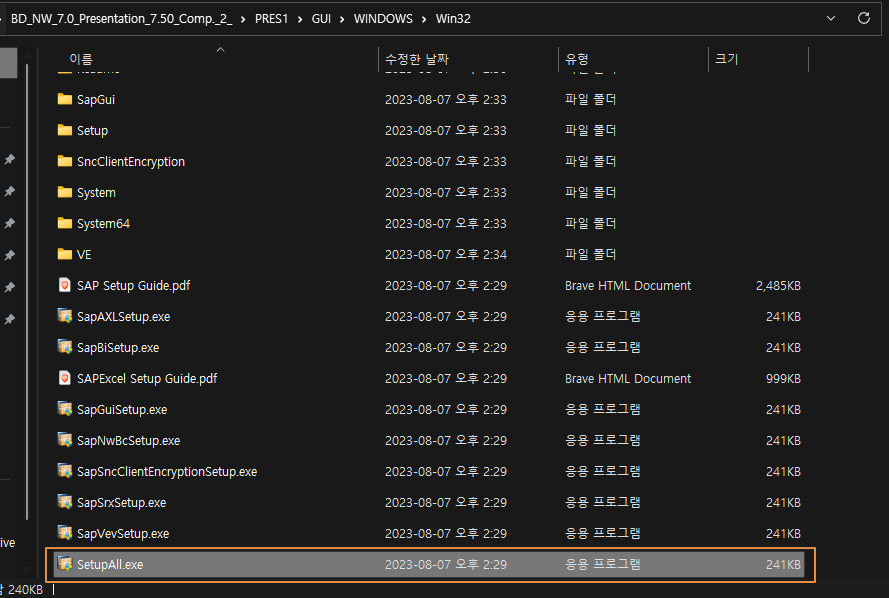Expand the chevron after PRES1 in breadcrumb

[x=304, y=18]
